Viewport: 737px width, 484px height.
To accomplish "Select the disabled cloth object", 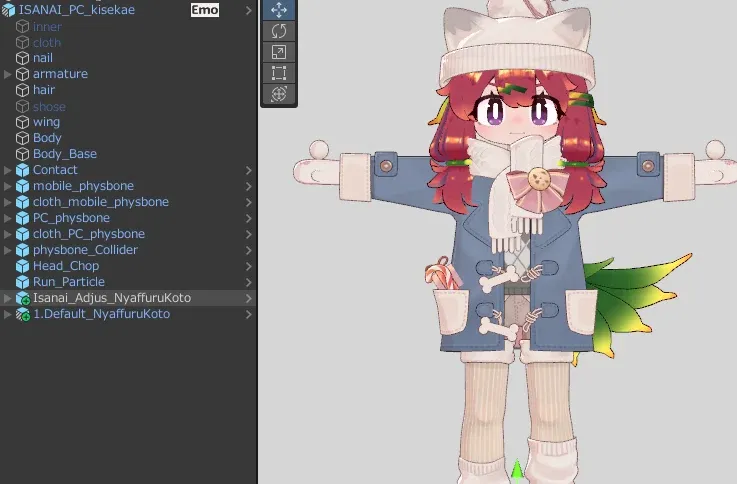I will pyautogui.click(x=47, y=42).
